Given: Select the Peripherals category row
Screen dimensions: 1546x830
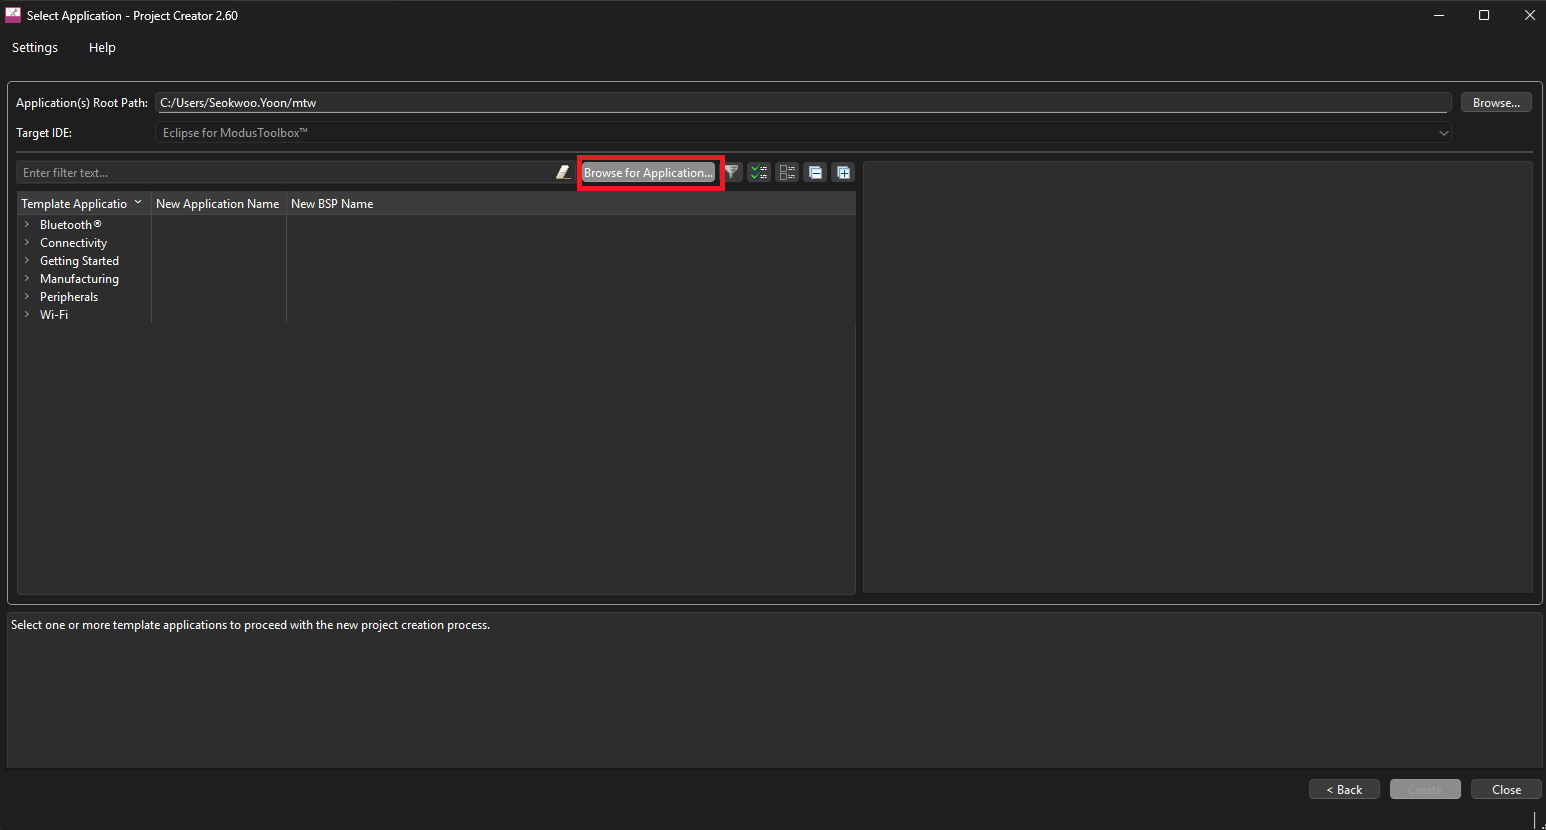Looking at the screenshot, I should point(69,297).
